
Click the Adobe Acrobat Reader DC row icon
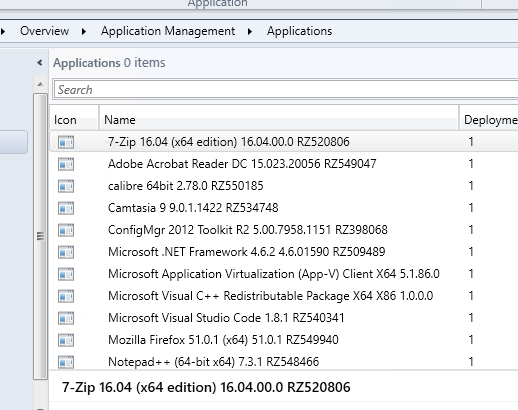[x=66, y=164]
